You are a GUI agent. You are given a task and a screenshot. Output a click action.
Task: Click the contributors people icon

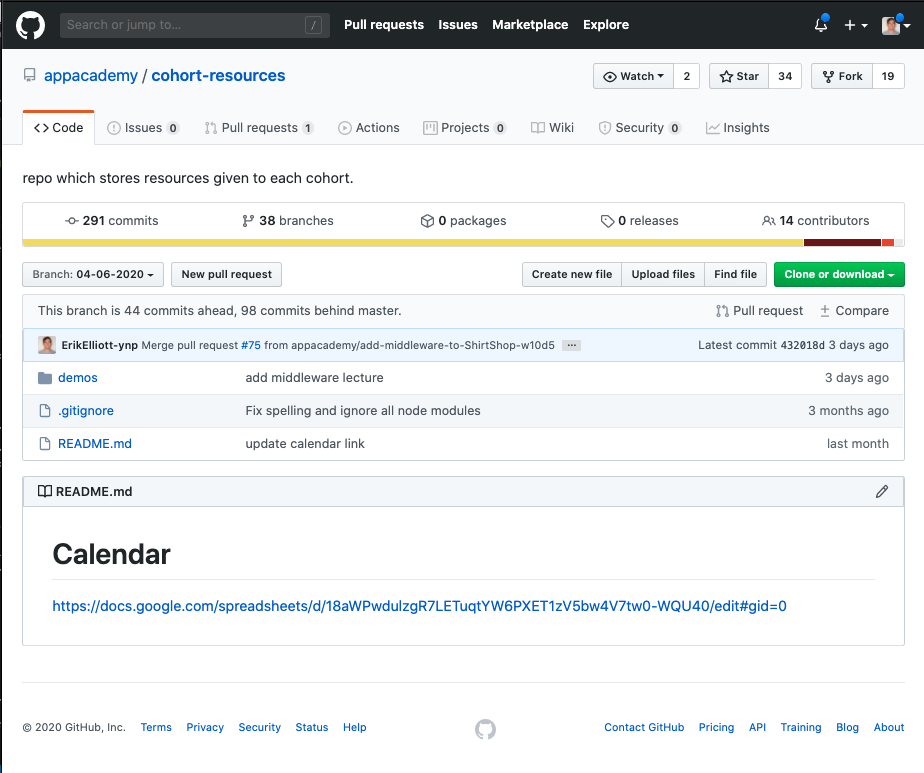pos(768,221)
